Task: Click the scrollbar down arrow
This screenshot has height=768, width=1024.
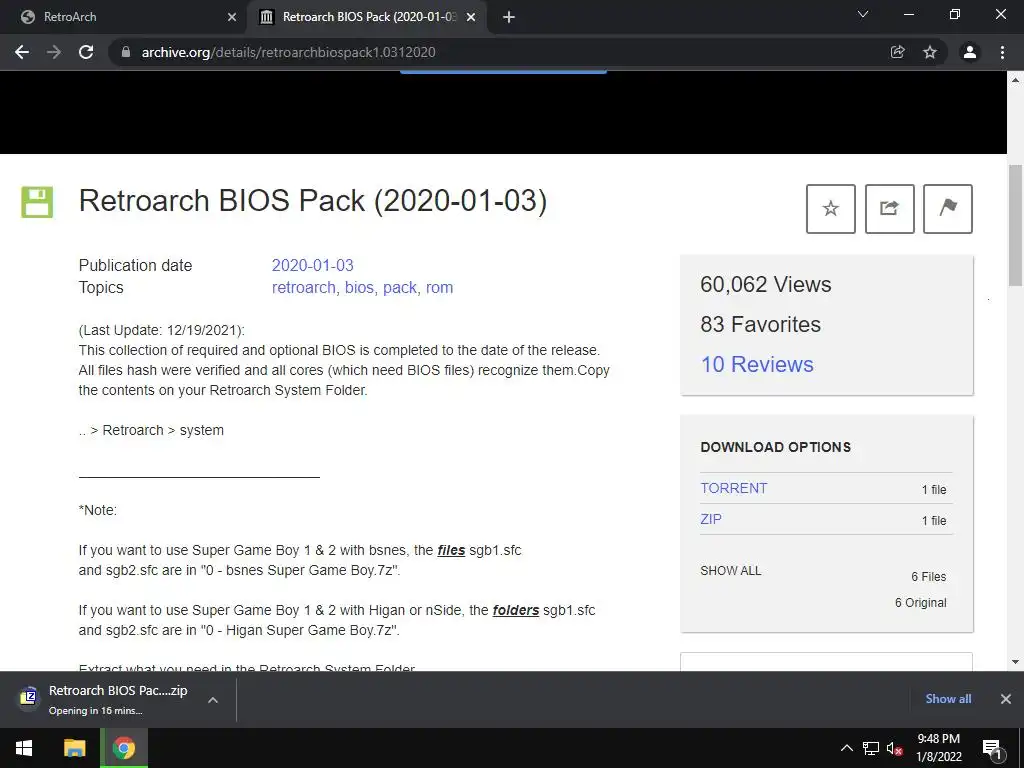Action: pos(1016,662)
